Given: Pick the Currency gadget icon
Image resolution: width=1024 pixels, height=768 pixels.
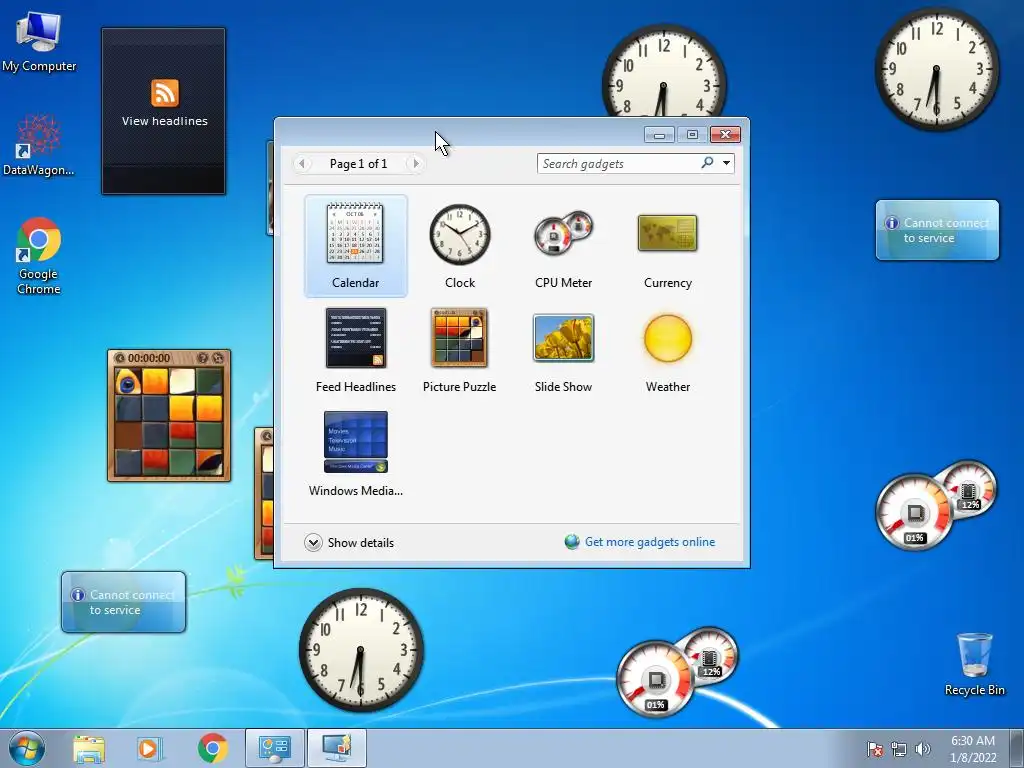Looking at the screenshot, I should (x=667, y=233).
